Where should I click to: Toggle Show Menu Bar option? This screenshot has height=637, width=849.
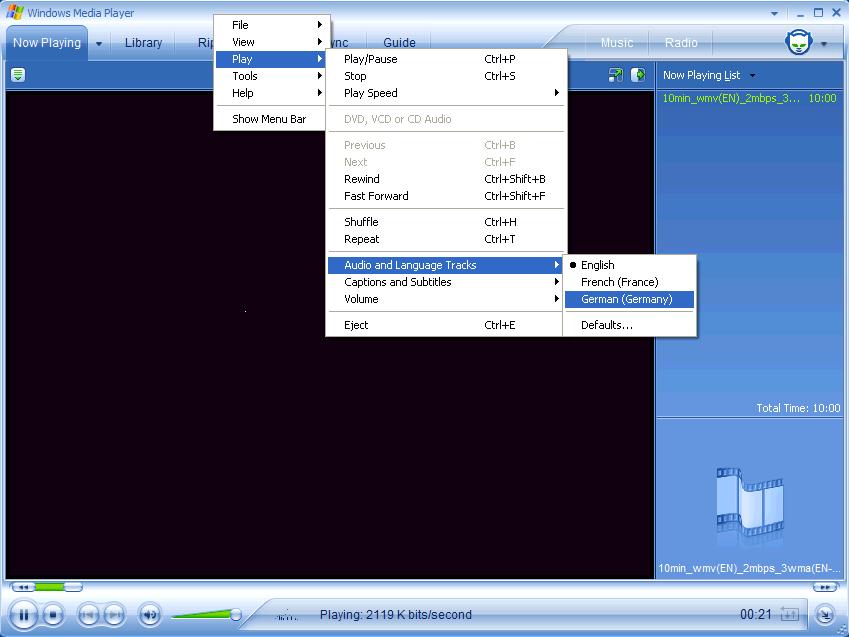[x=271, y=119]
